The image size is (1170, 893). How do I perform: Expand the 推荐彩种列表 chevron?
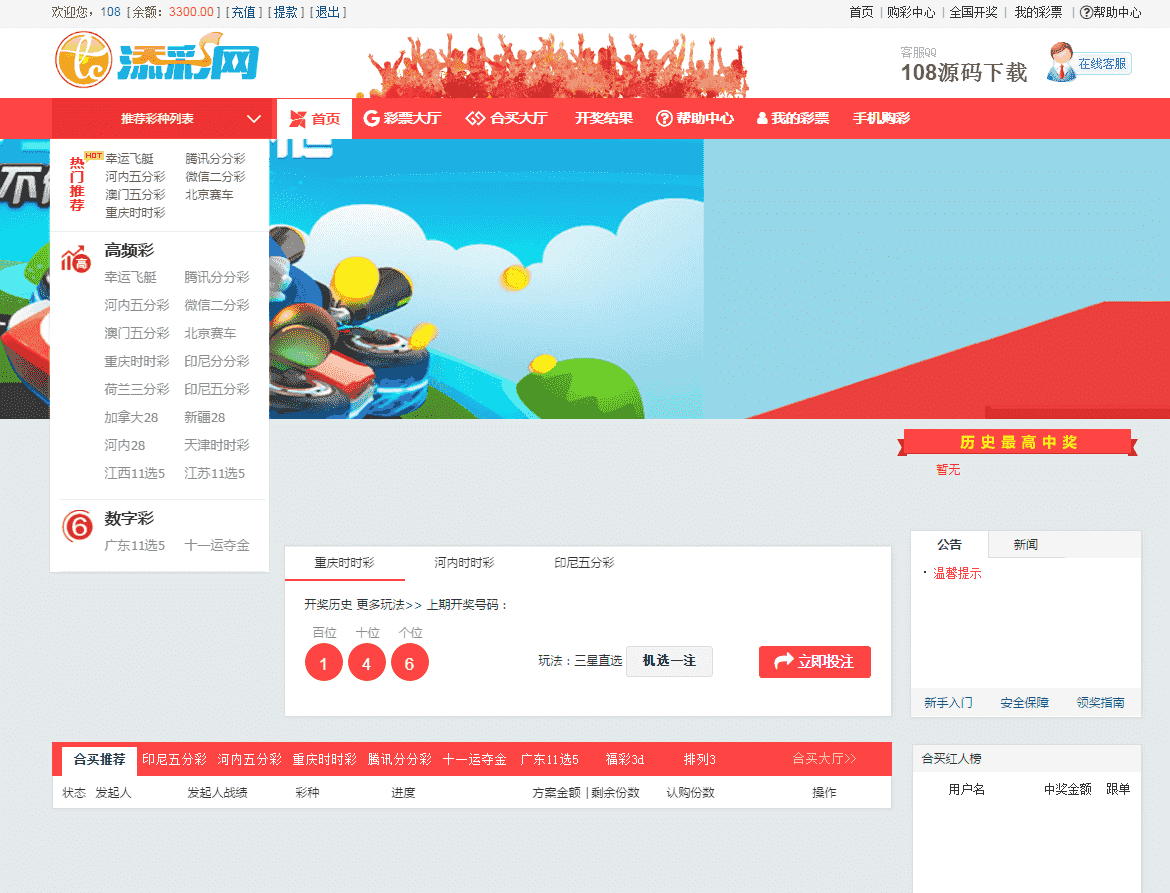[x=253, y=118]
